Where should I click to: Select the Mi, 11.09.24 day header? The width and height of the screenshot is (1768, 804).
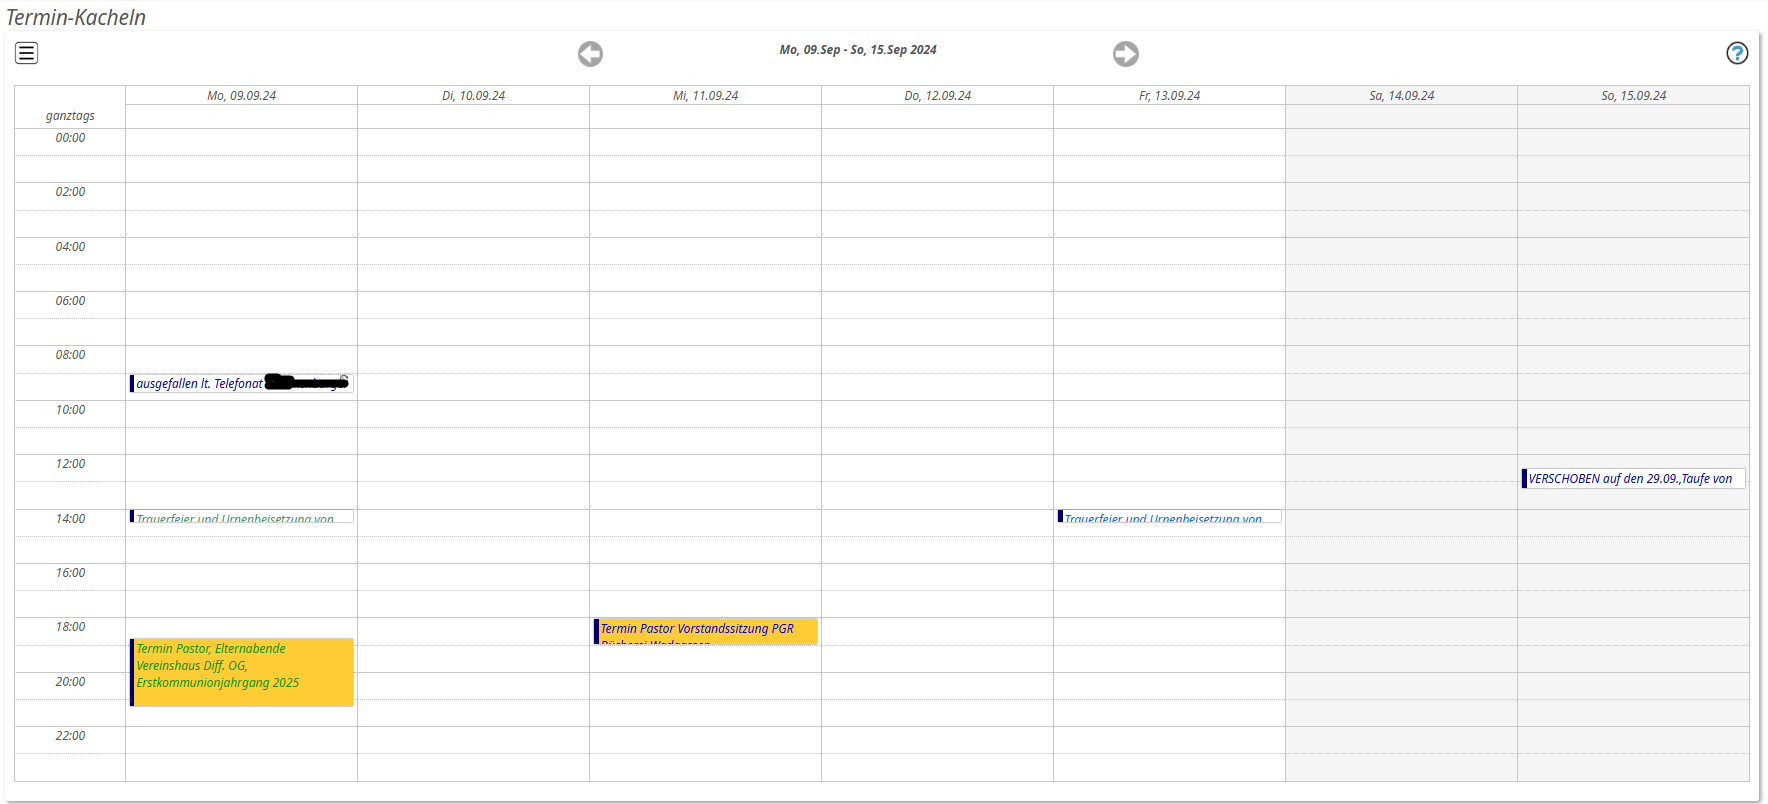click(x=705, y=96)
